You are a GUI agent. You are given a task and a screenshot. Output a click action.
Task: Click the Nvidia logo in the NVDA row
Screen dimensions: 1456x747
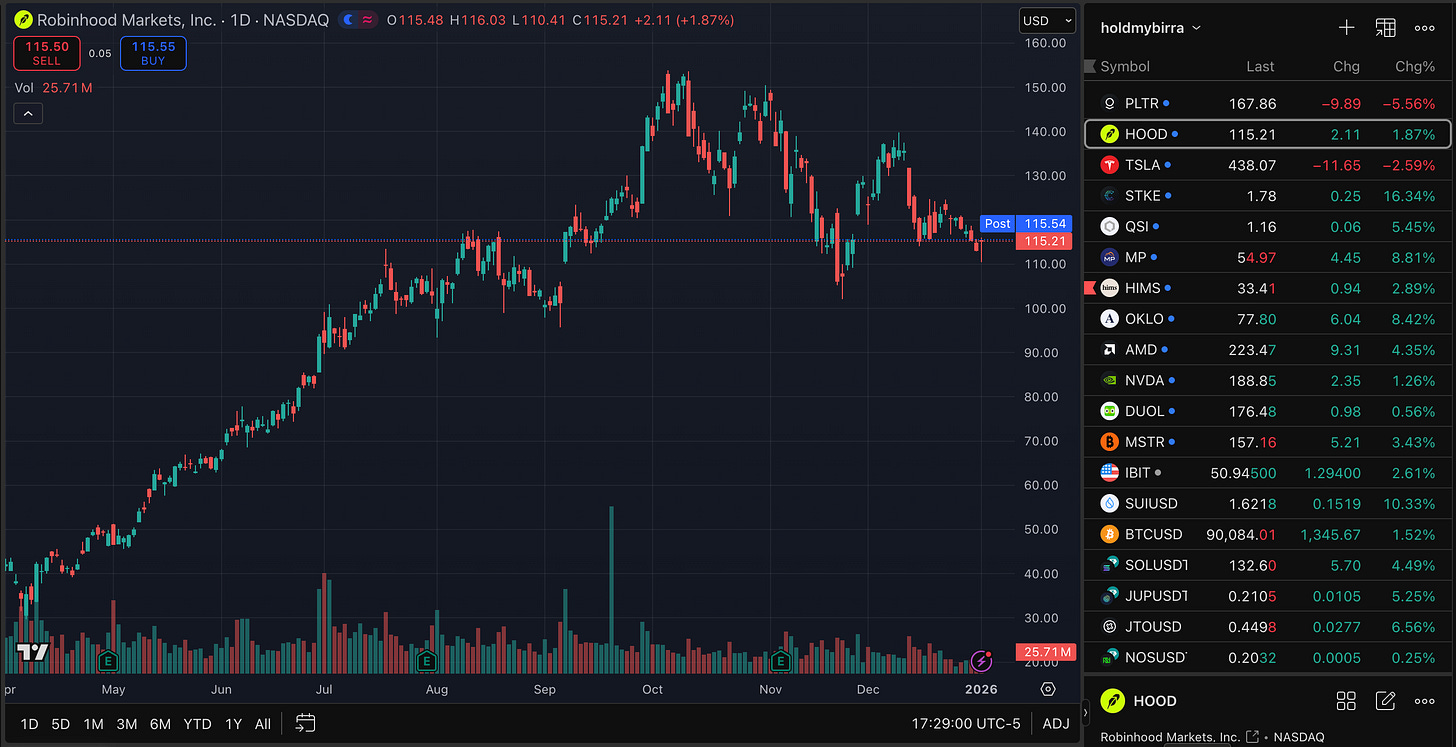pos(1109,380)
